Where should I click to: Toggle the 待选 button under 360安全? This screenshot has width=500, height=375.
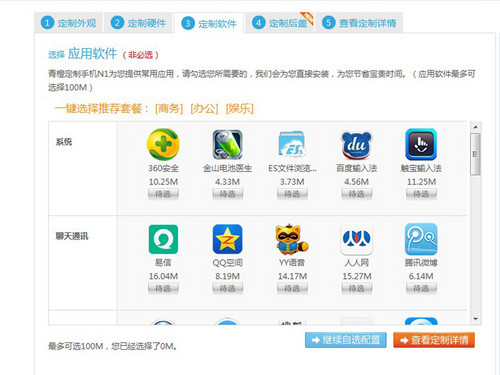tap(163, 194)
